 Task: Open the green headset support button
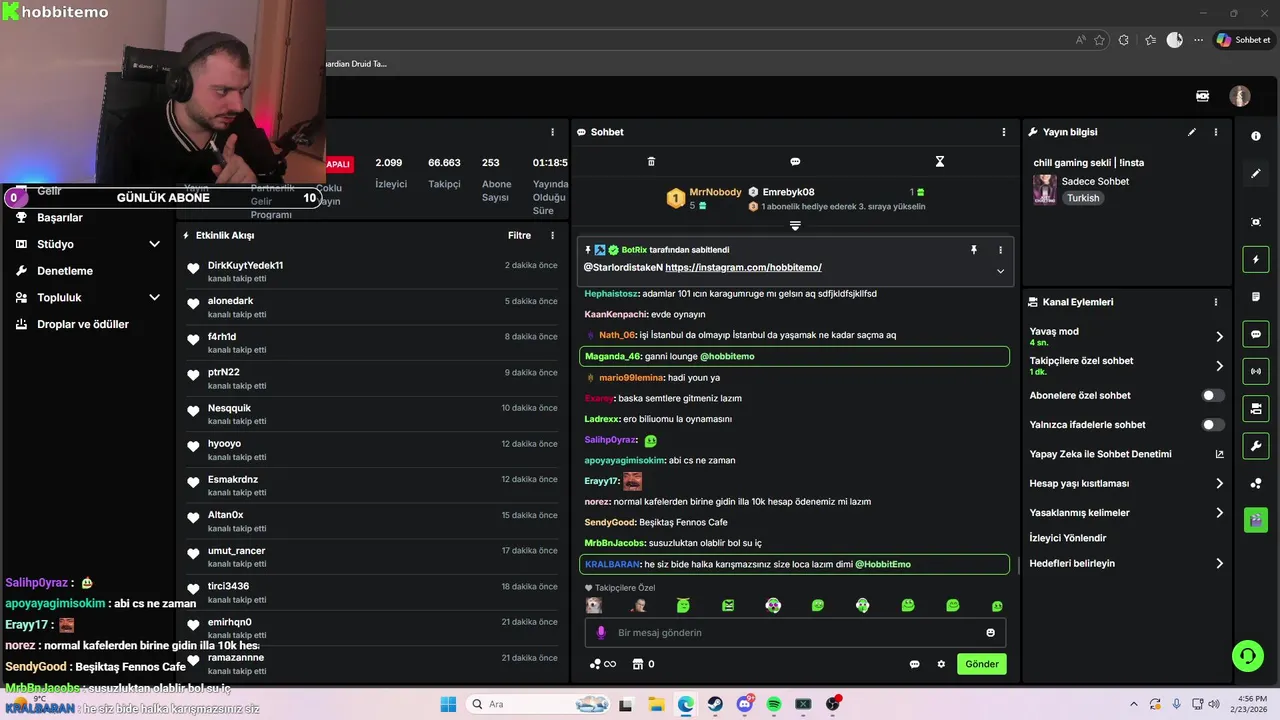point(1247,656)
